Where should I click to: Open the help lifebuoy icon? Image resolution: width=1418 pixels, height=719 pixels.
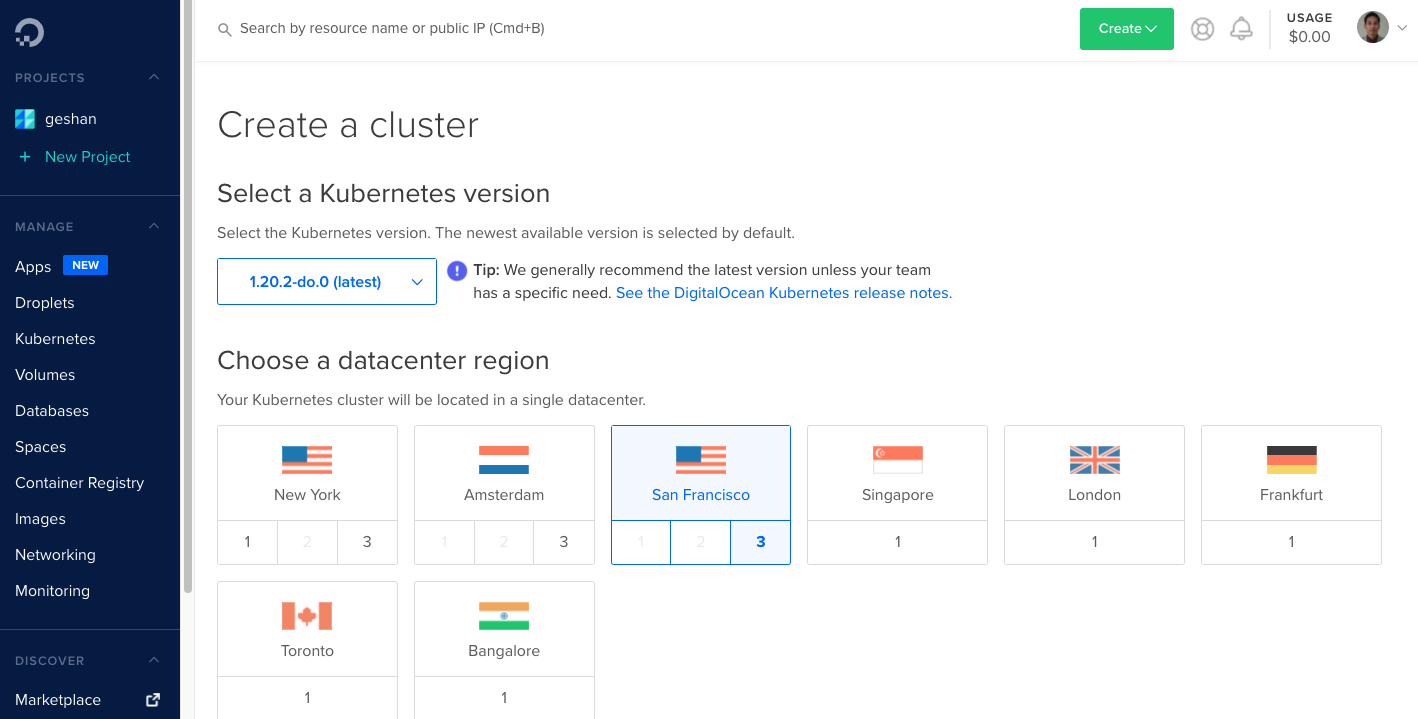click(x=1202, y=28)
